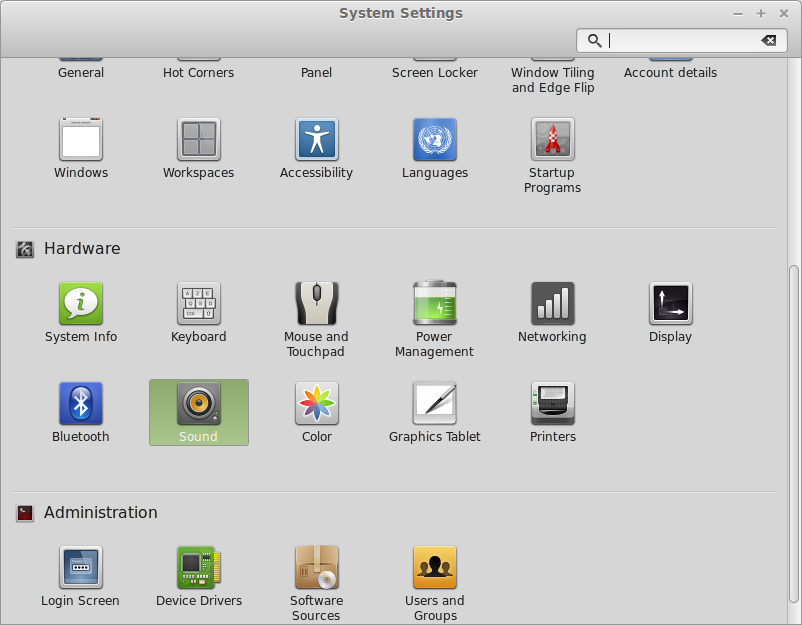Viewport: 802px width, 625px height.
Task: Open the Languages settings
Action: (435, 148)
